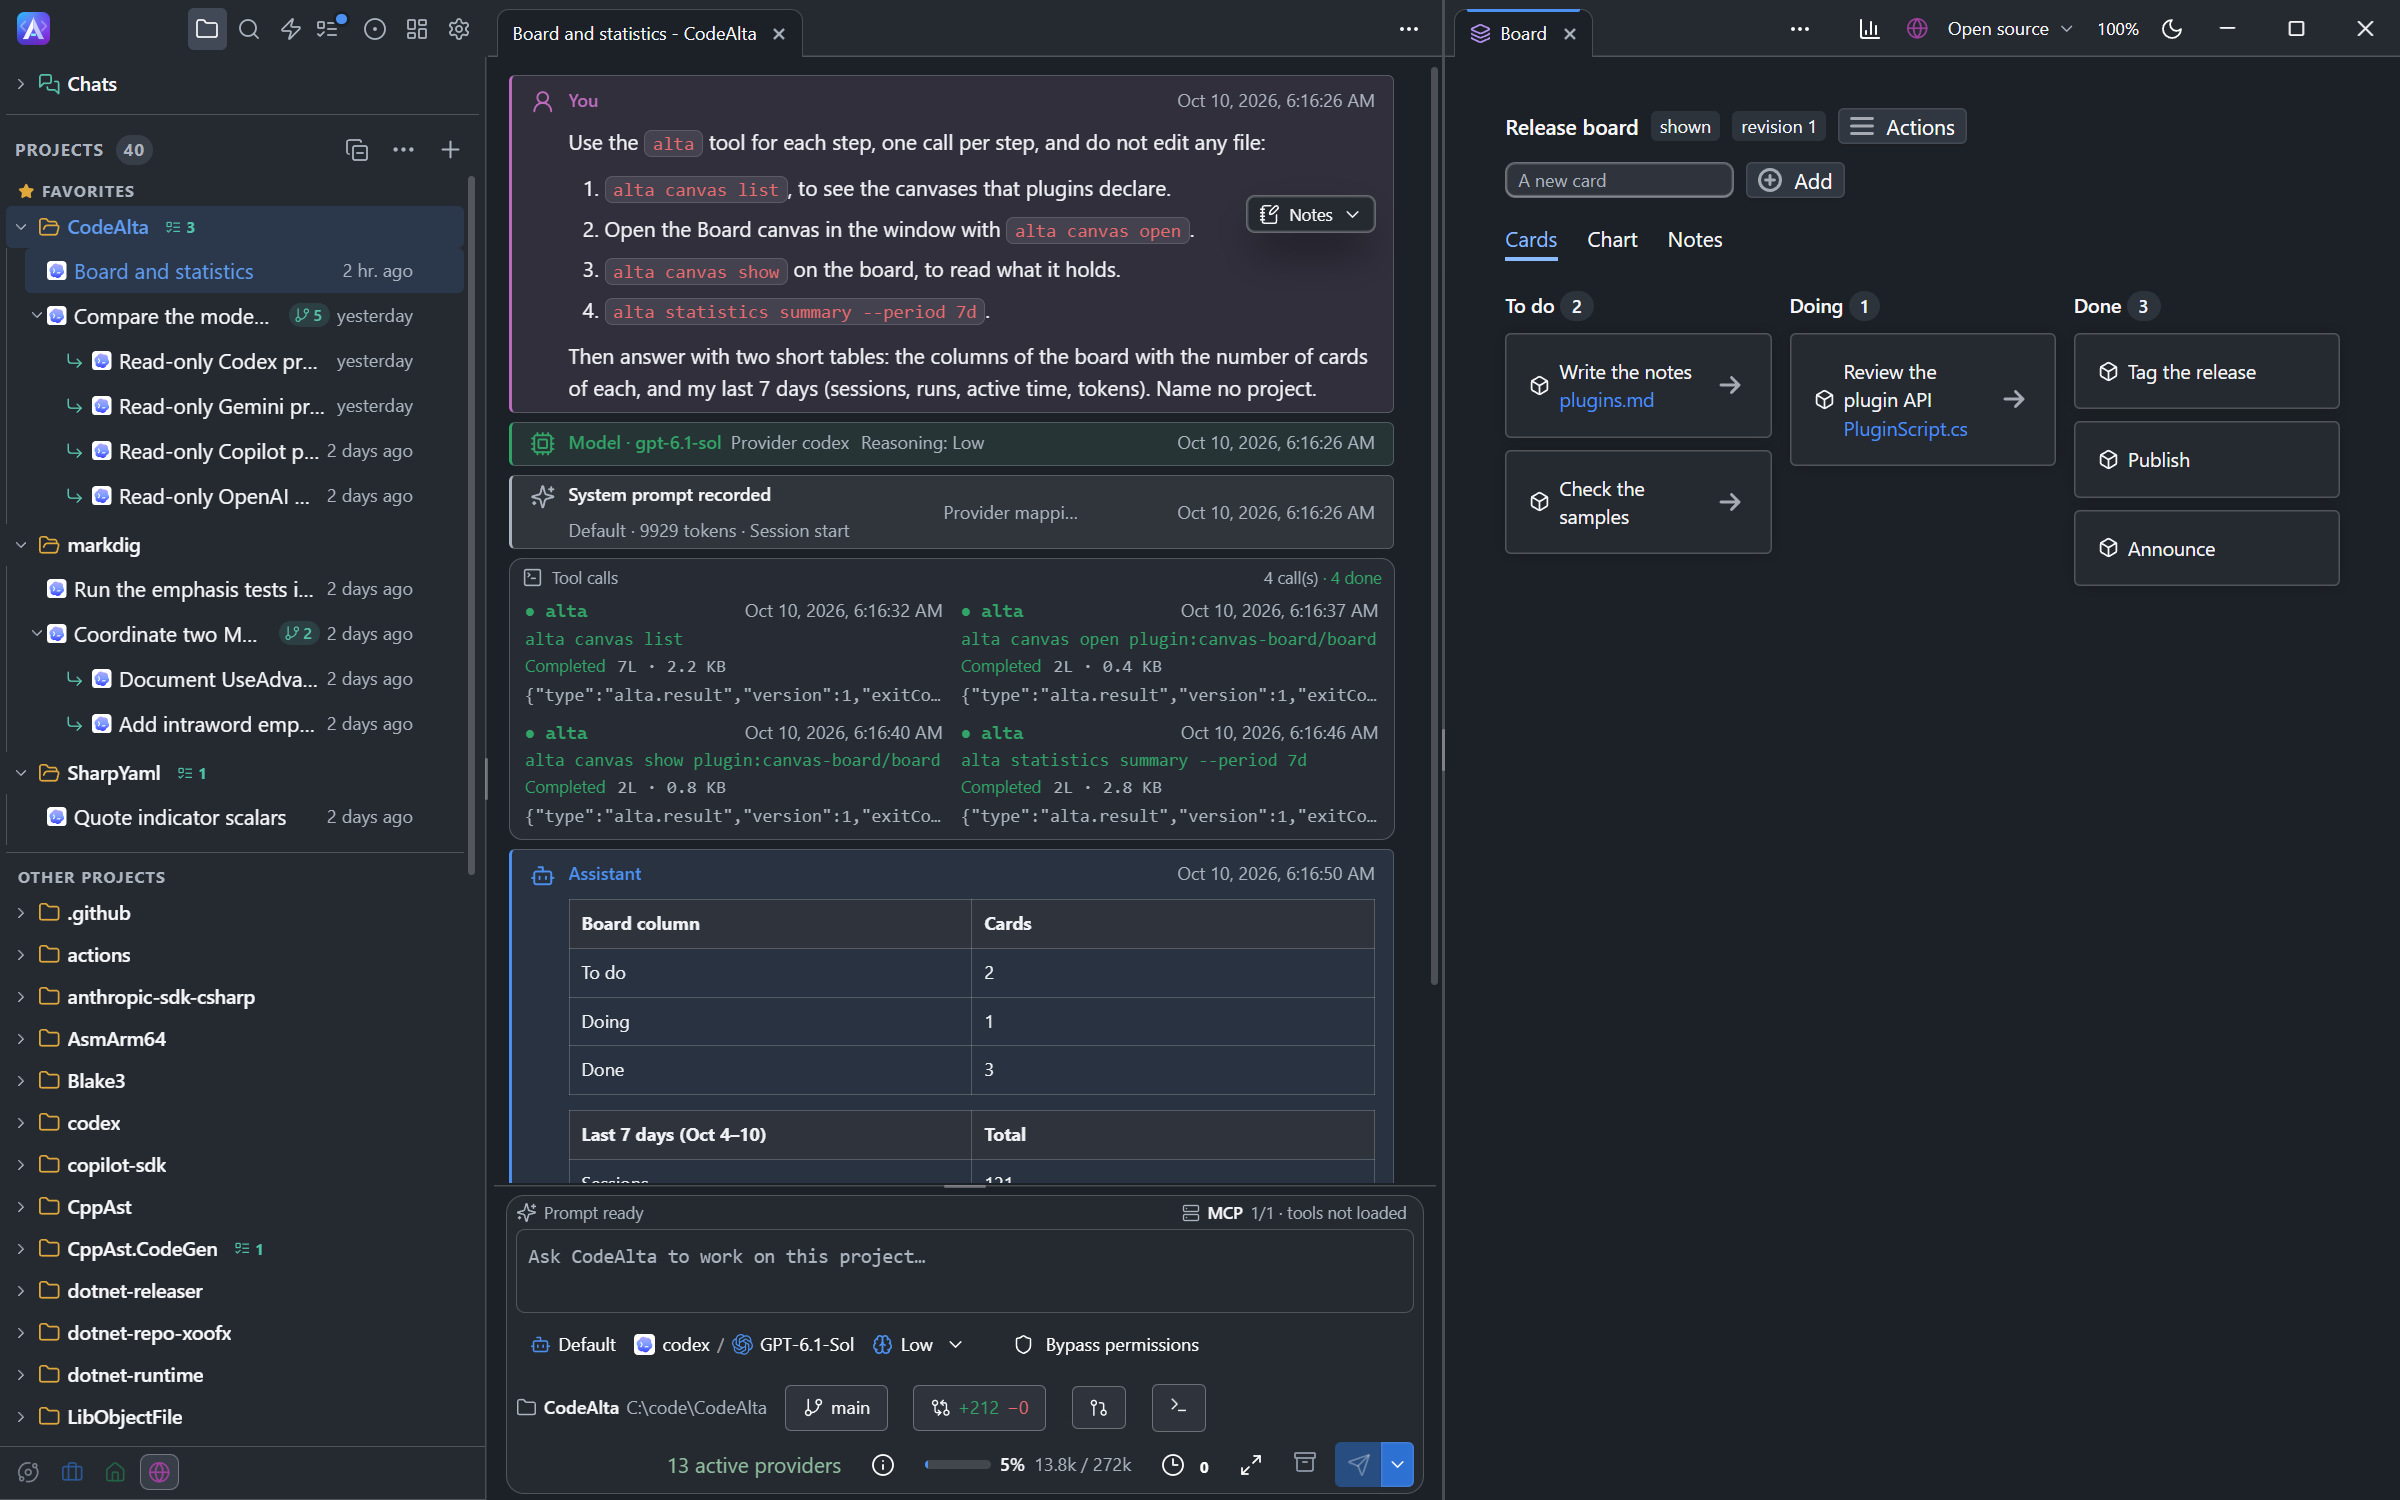Image resolution: width=2400 pixels, height=1500 pixels.
Task: Switch to the Notes tab on the board
Action: tap(1695, 240)
